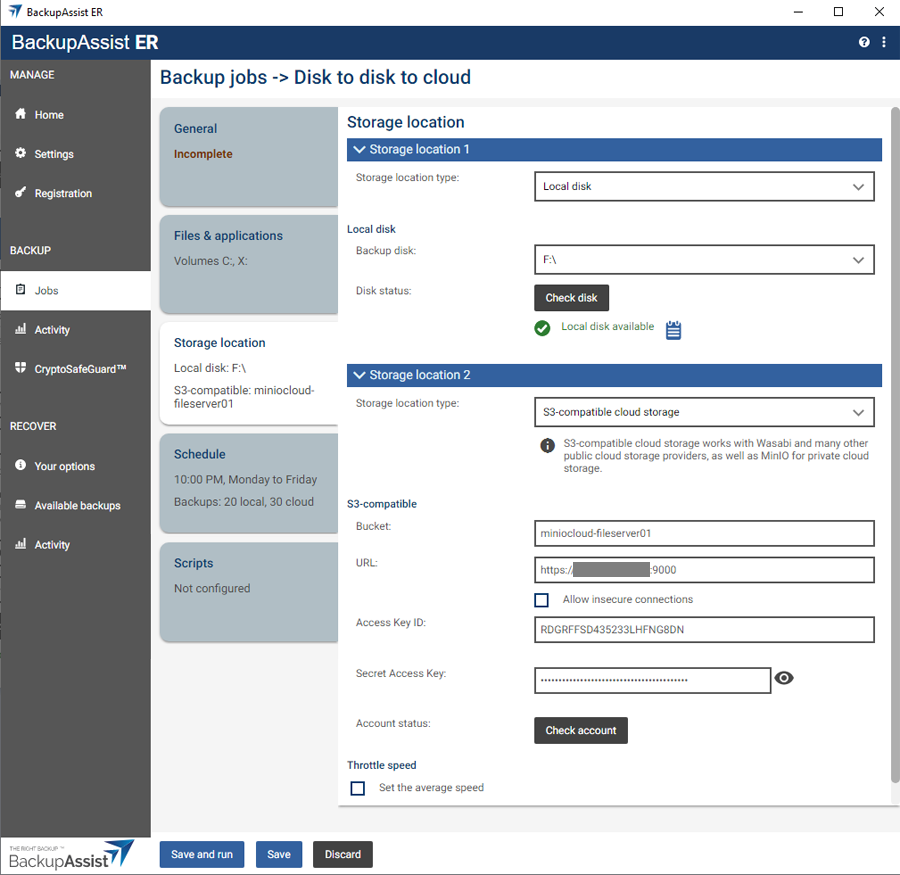
Task: Tick Set the average speed checkbox
Action: click(x=358, y=788)
